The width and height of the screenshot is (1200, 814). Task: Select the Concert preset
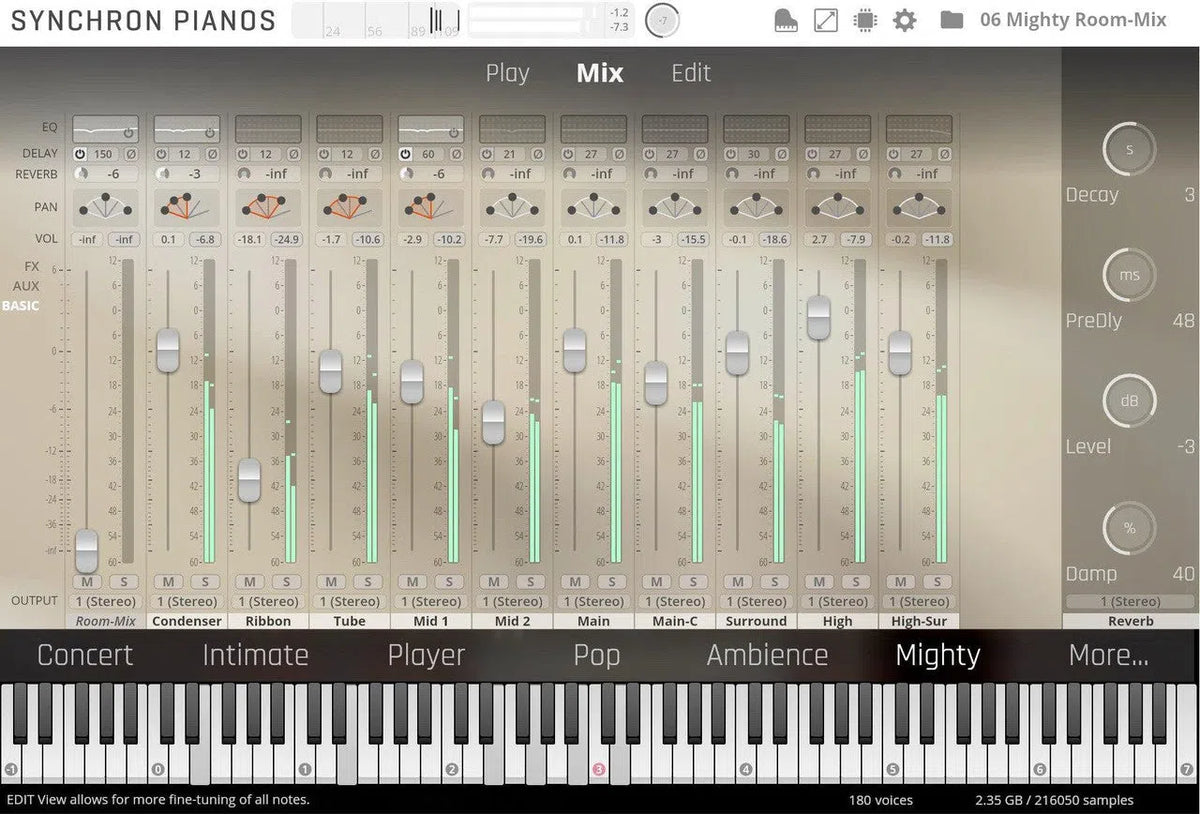(x=85, y=655)
